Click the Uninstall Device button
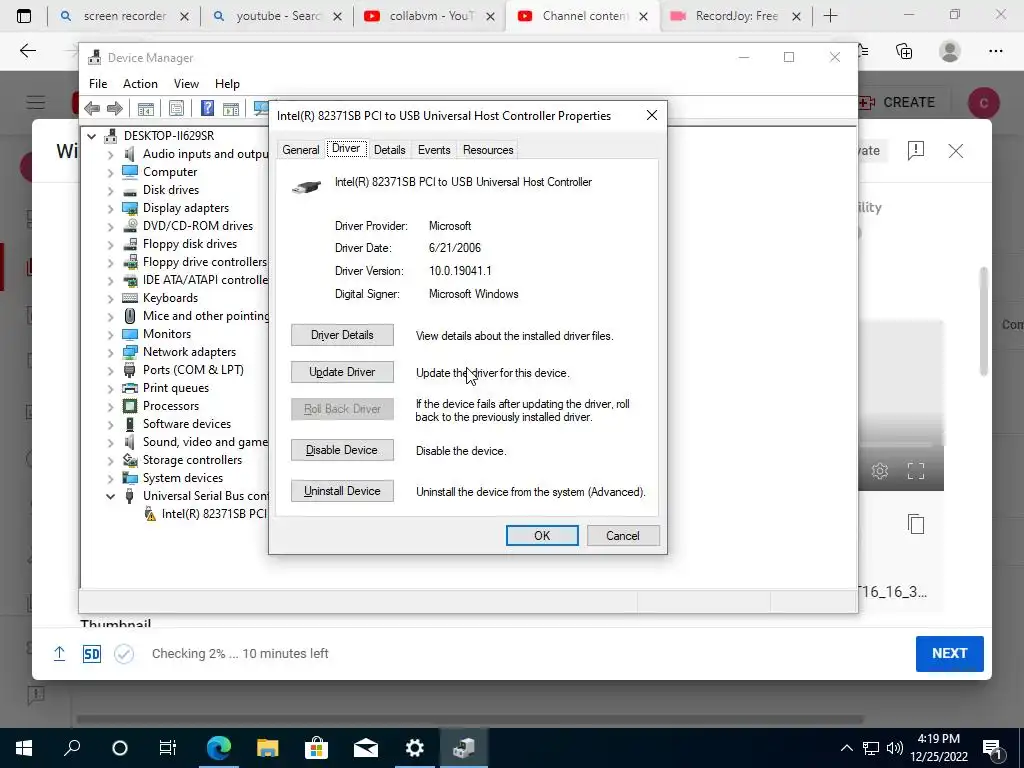The width and height of the screenshot is (1024, 768). [x=342, y=491]
